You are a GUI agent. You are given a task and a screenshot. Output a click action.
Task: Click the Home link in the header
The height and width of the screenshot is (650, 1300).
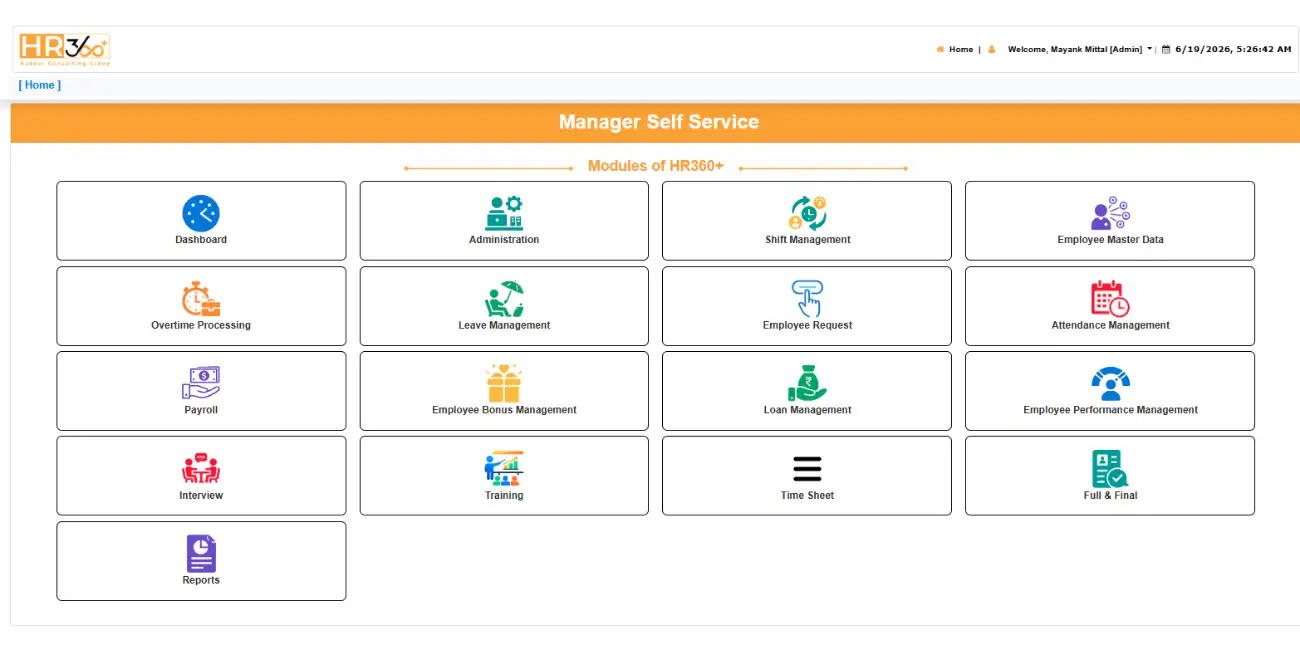click(961, 49)
